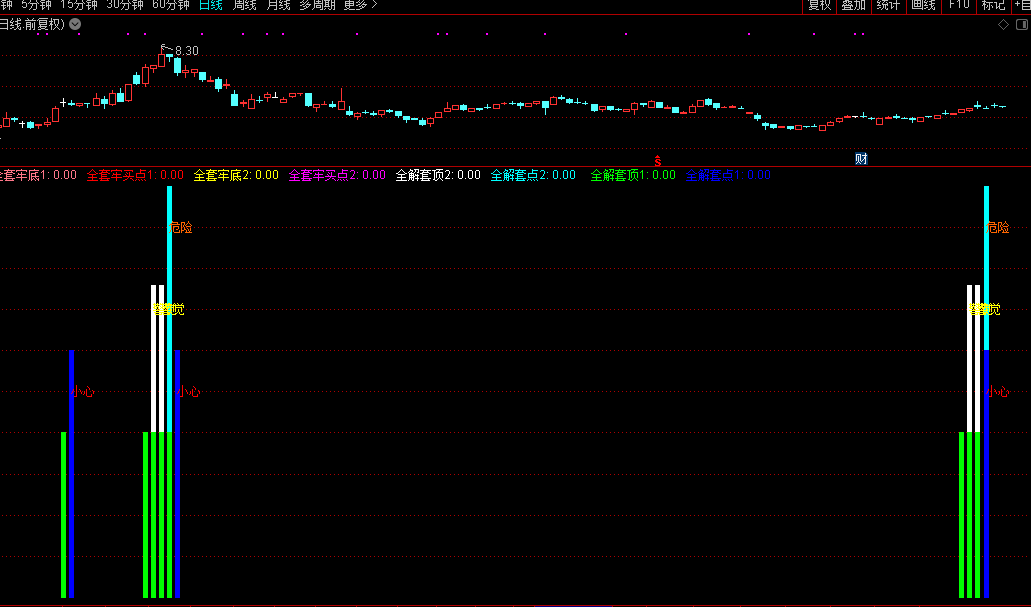Toggle the side panel layout icon
This screenshot has height=607, width=1031.
tap(1020, 25)
